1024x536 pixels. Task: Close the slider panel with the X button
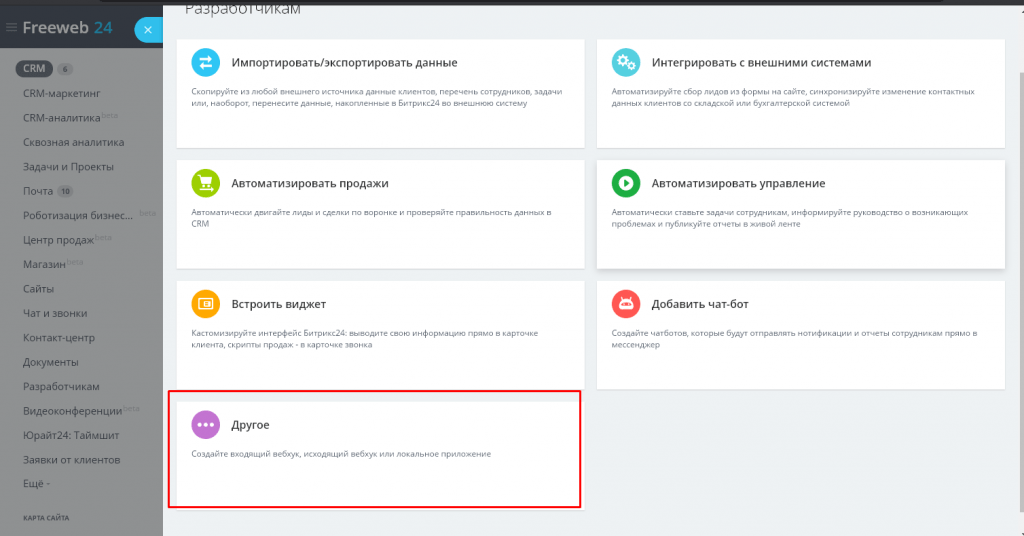(x=148, y=30)
